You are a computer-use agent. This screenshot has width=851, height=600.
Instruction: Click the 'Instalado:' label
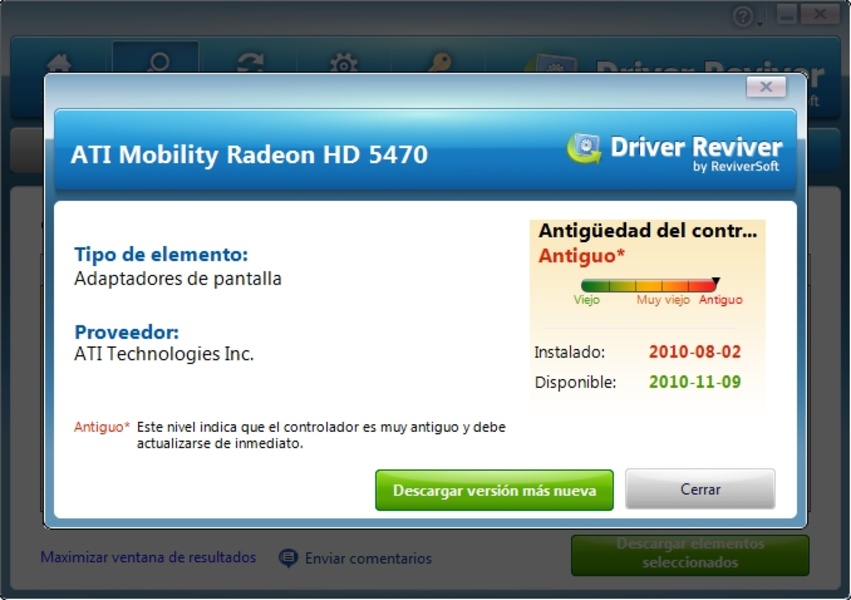[x=569, y=352]
